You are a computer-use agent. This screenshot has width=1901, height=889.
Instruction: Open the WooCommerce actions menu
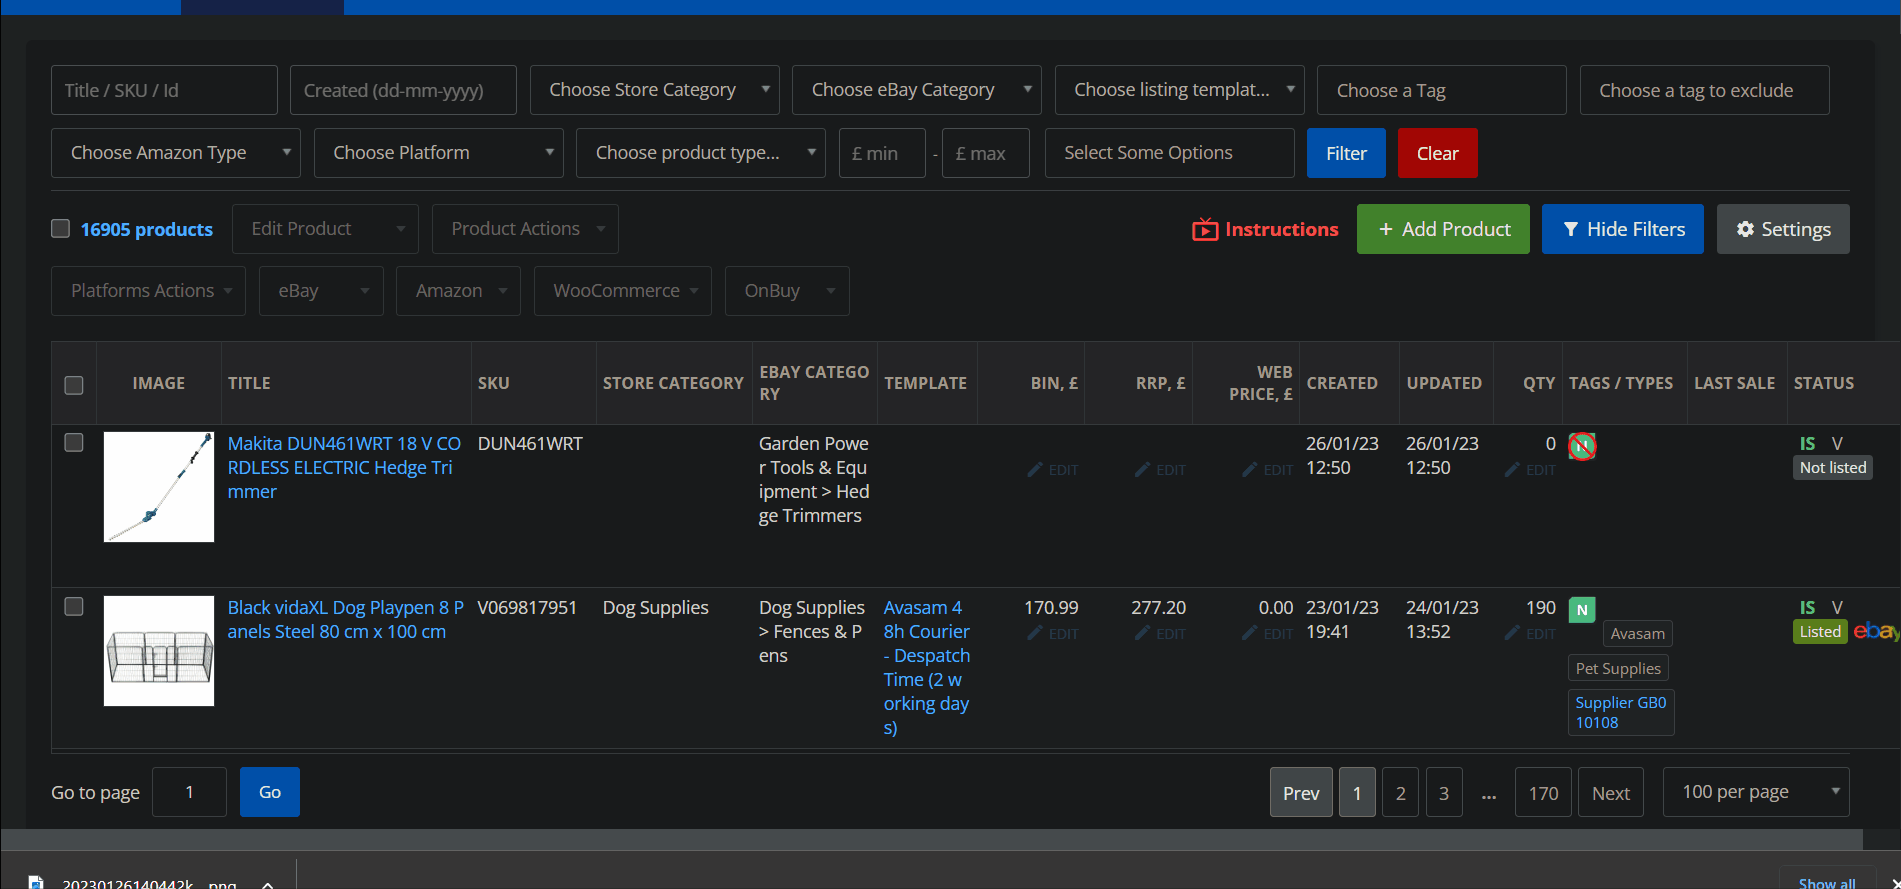[623, 291]
